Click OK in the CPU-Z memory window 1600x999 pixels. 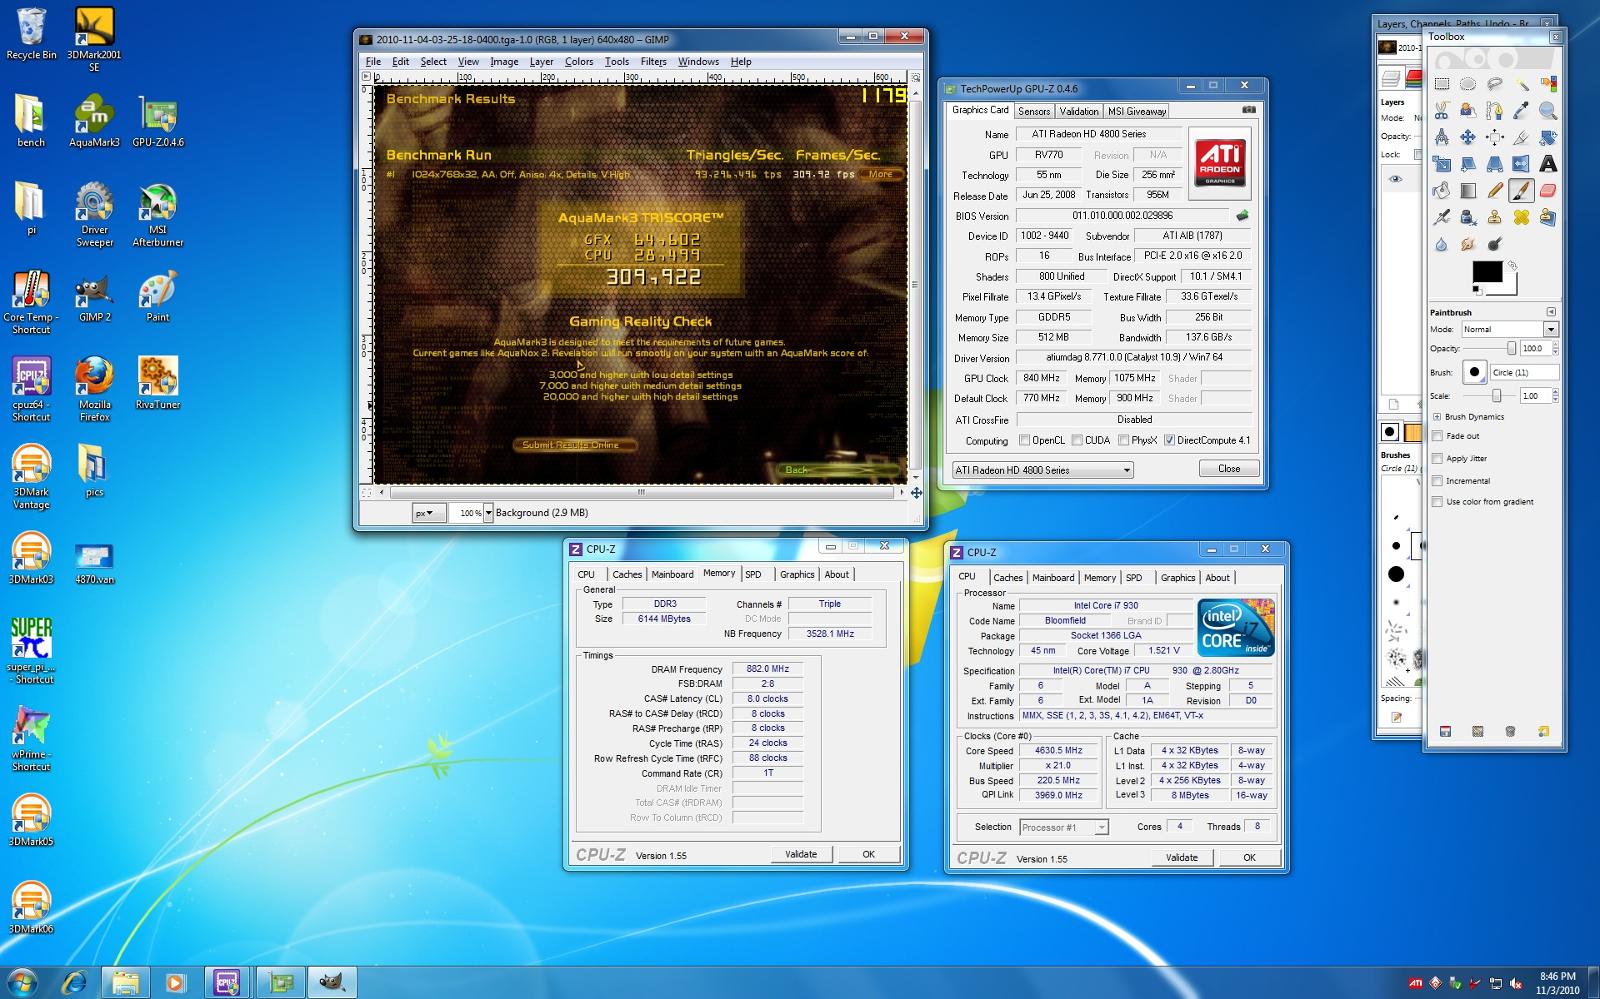[x=868, y=854]
